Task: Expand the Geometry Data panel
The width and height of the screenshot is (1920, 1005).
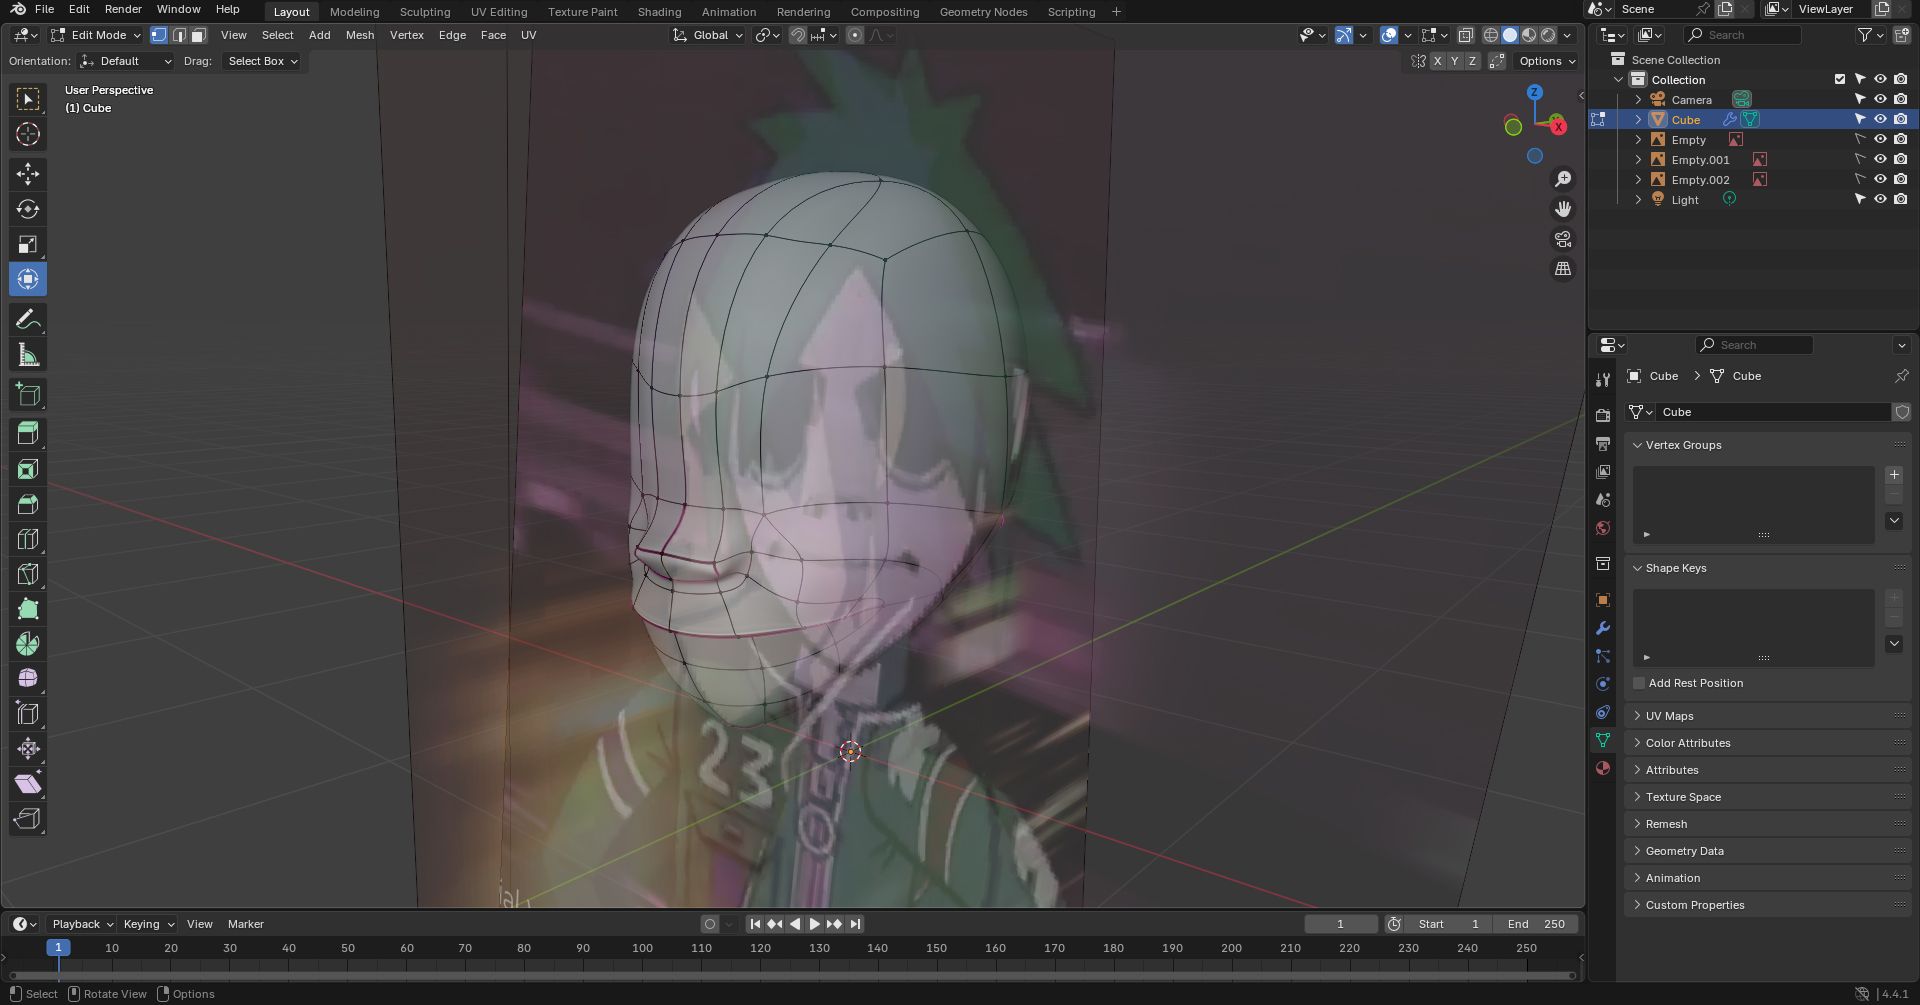Action: point(1684,851)
